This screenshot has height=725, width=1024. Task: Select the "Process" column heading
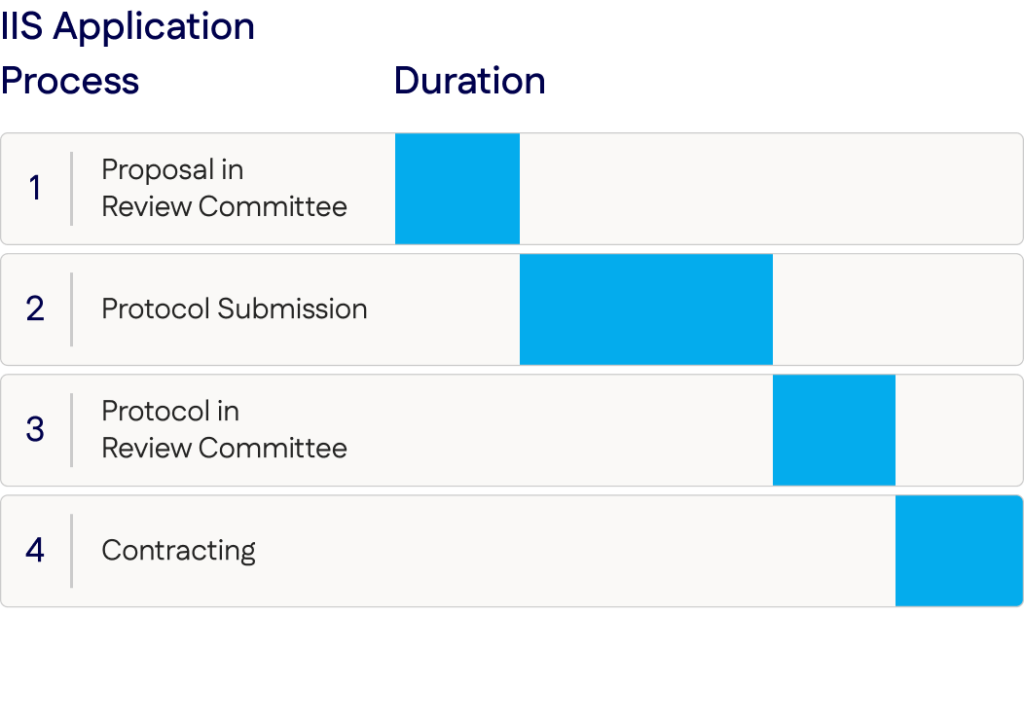[70, 81]
